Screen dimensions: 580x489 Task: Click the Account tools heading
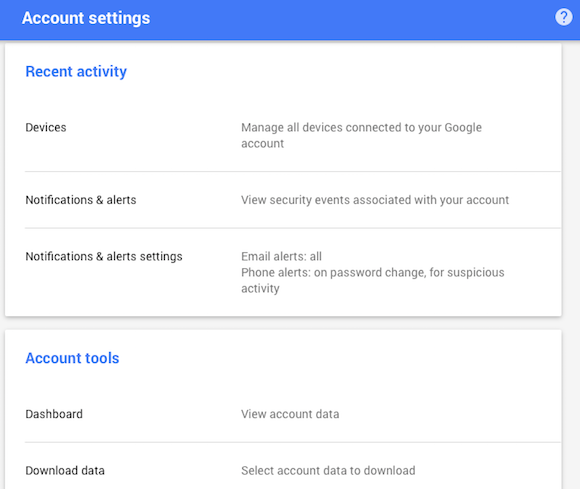tap(72, 358)
